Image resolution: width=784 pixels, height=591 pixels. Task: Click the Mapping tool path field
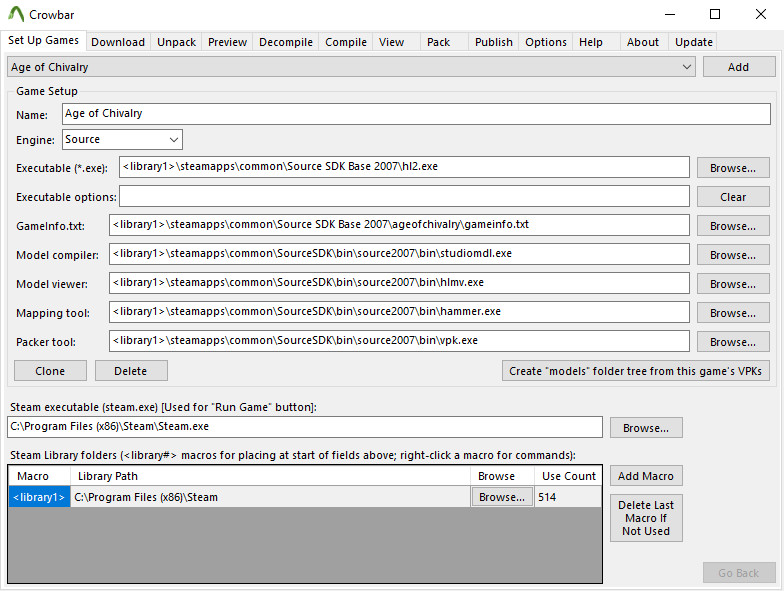click(x=399, y=312)
